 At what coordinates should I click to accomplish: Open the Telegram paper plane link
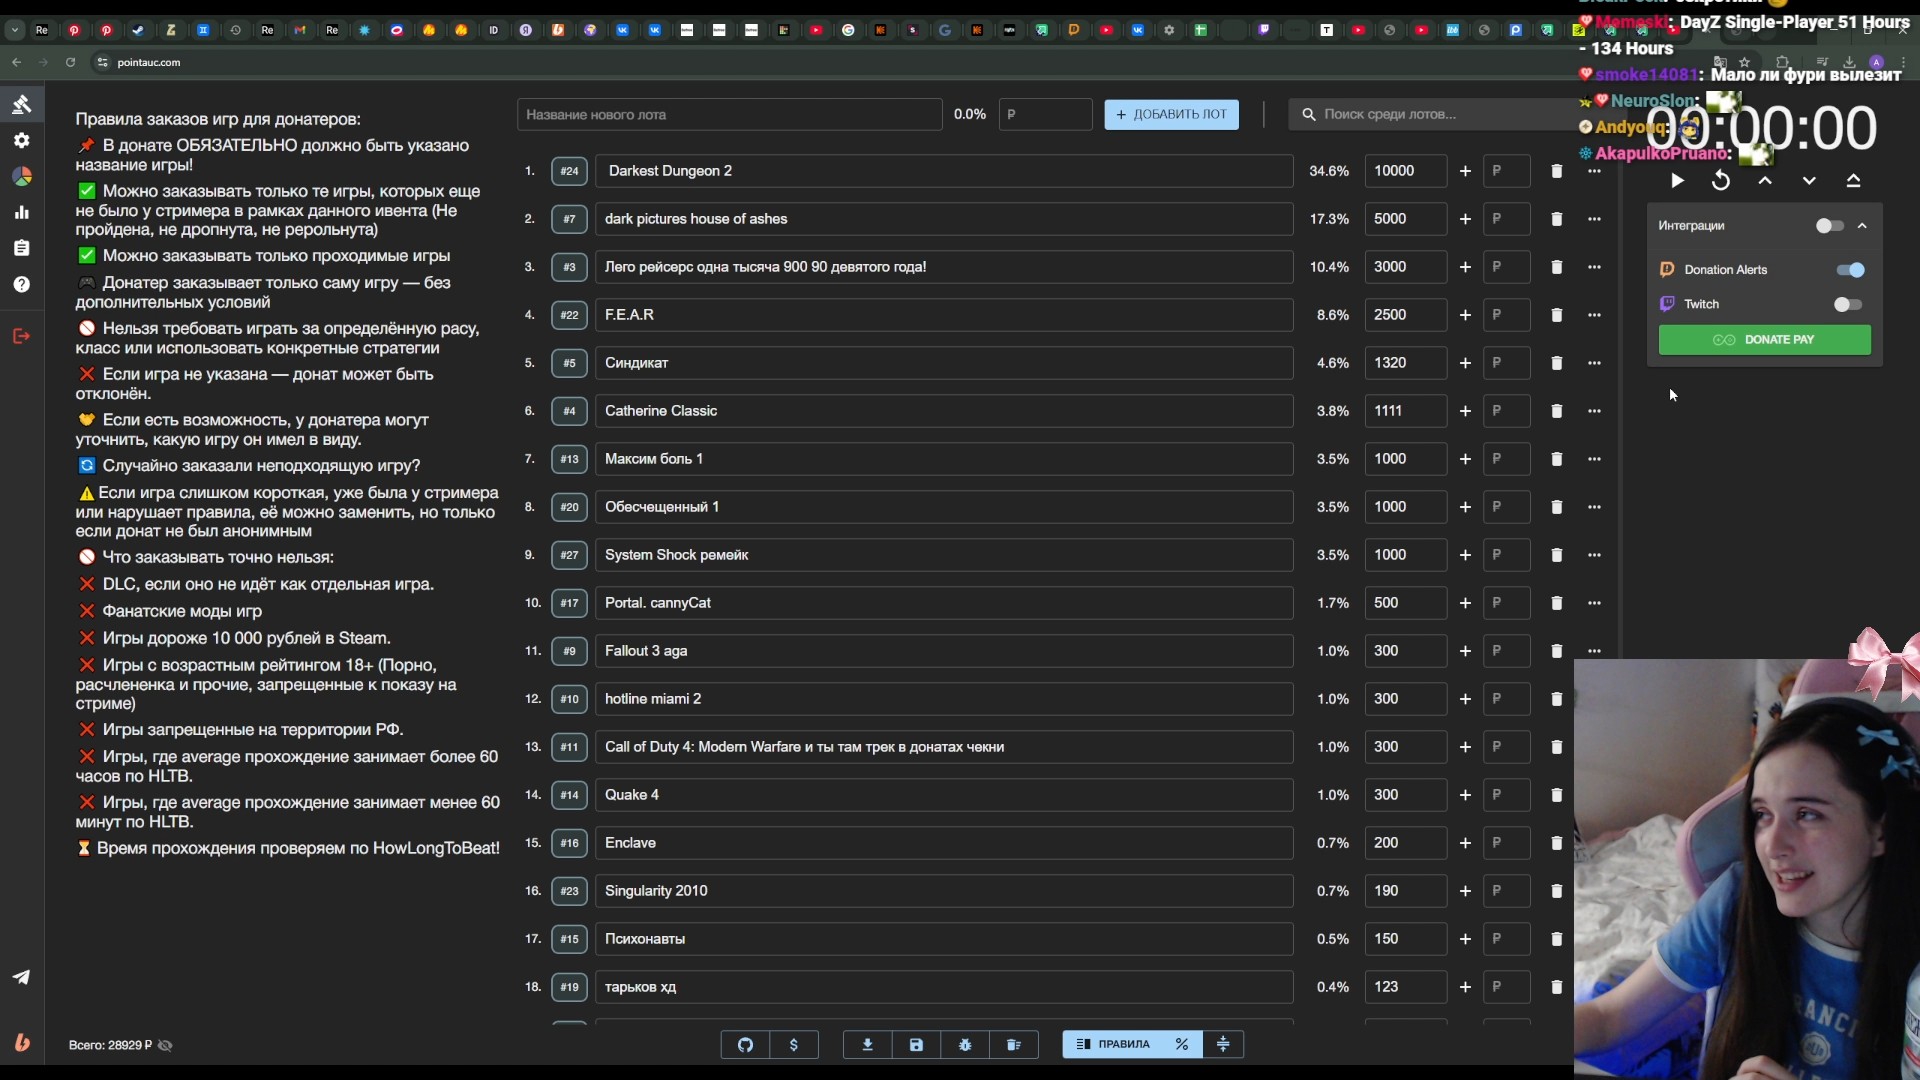(x=21, y=977)
